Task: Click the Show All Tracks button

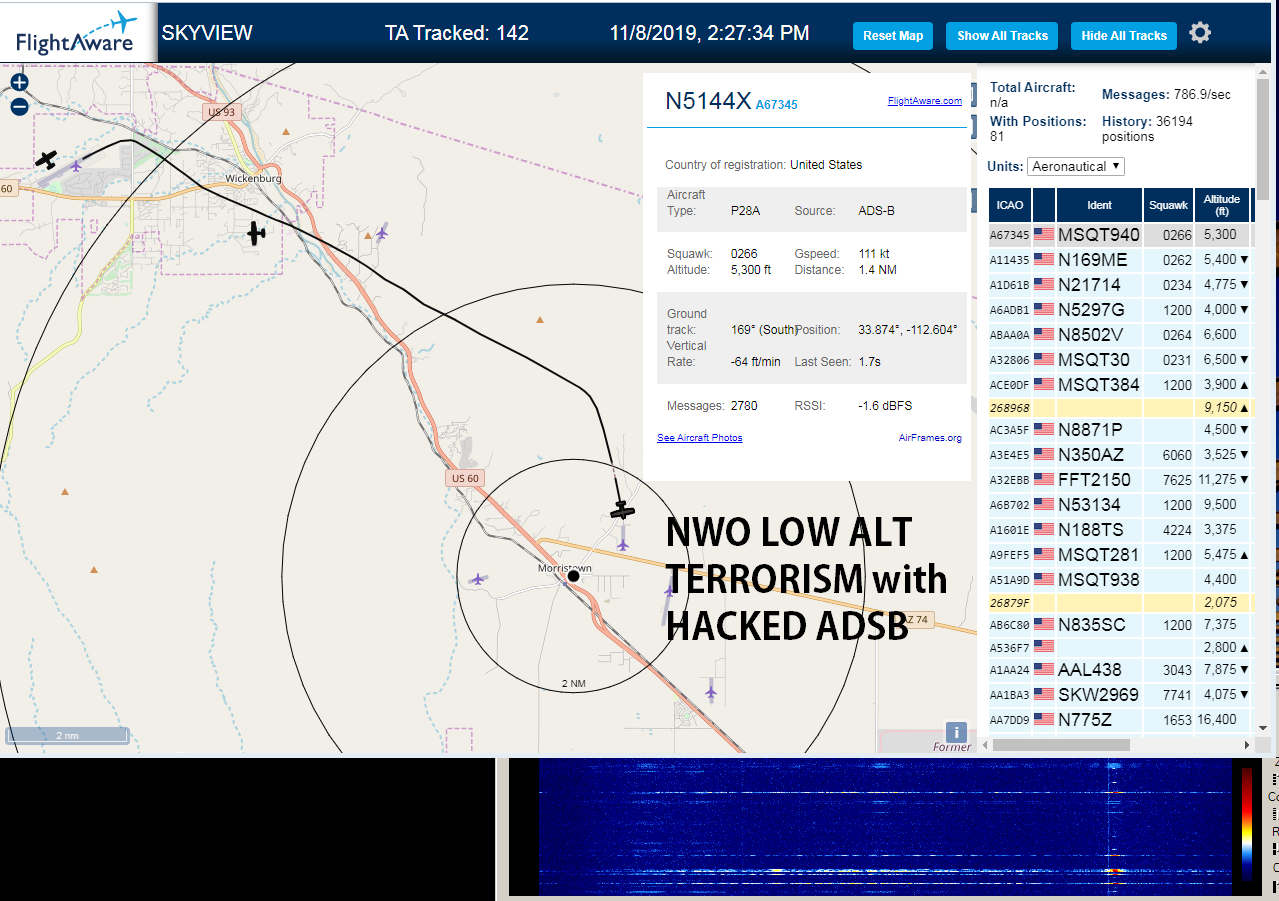Action: (1002, 36)
